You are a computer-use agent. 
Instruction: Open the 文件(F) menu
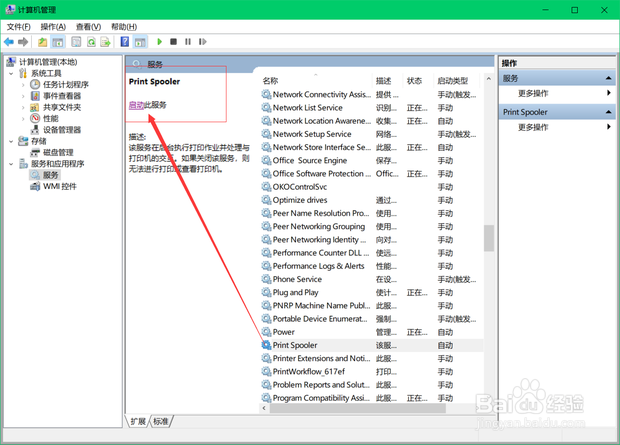[x=18, y=27]
